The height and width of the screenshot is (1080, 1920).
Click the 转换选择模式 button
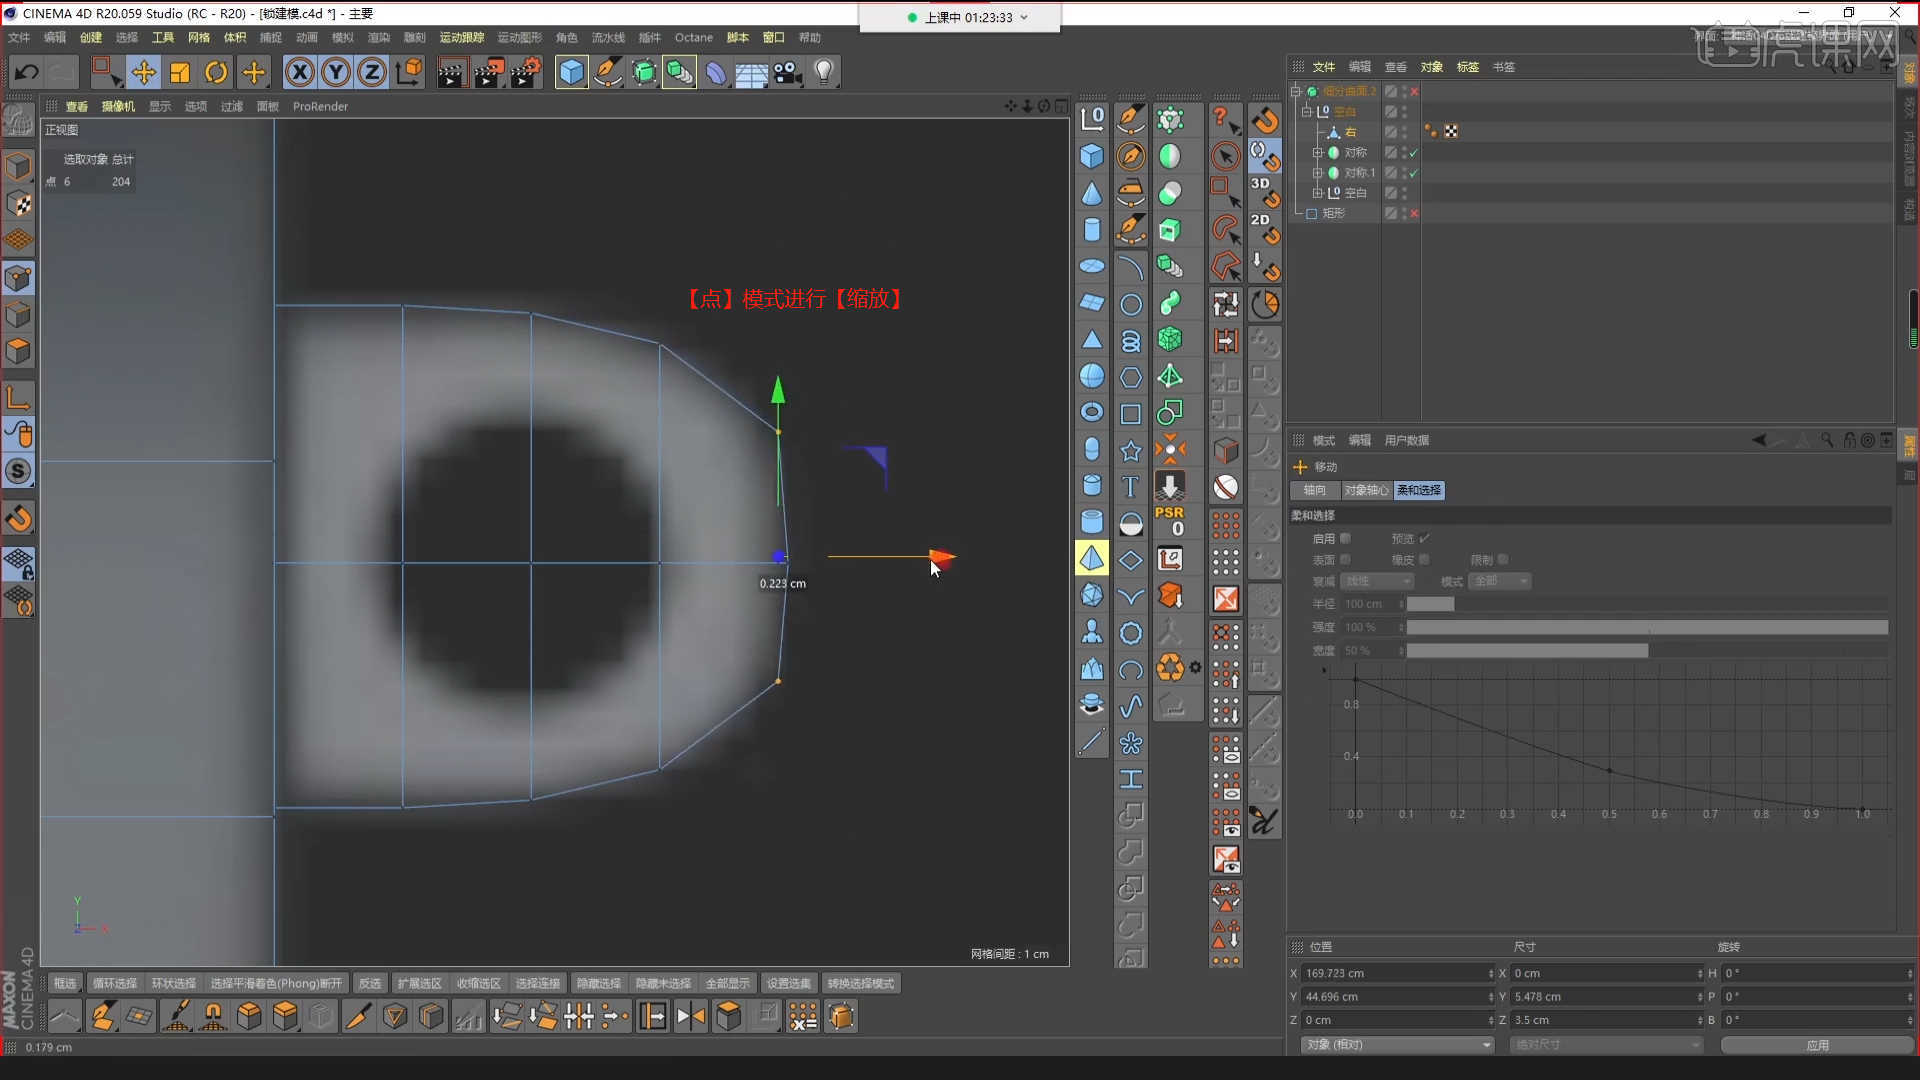[861, 983]
